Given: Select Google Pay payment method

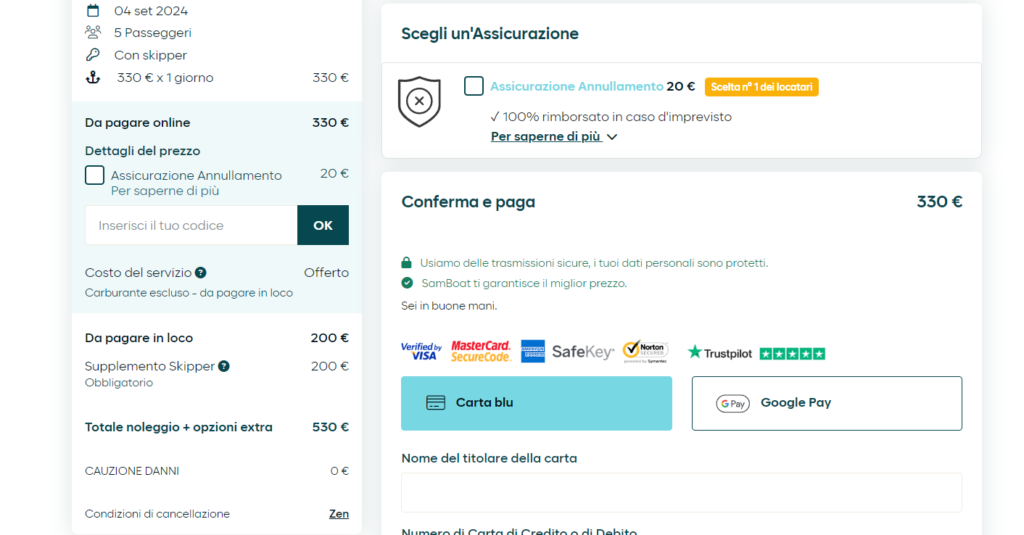Looking at the screenshot, I should pos(826,403).
